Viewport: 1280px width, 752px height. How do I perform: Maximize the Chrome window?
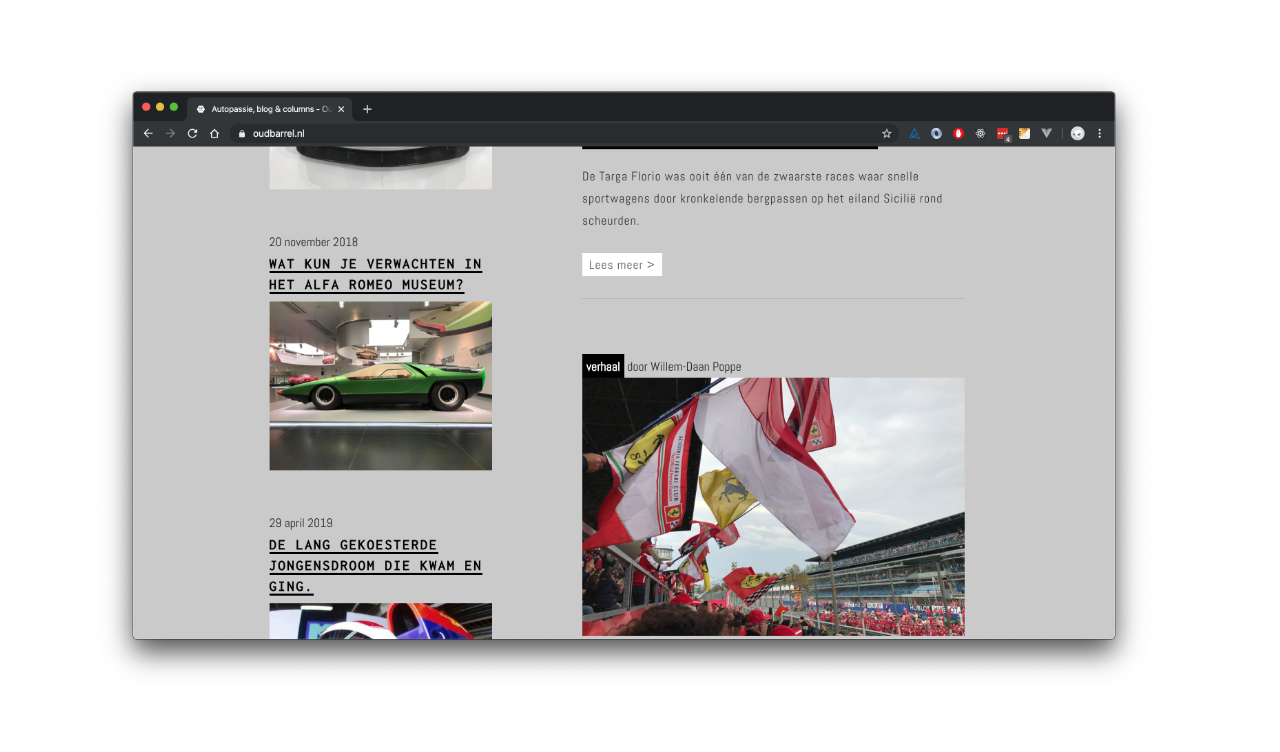tap(174, 107)
